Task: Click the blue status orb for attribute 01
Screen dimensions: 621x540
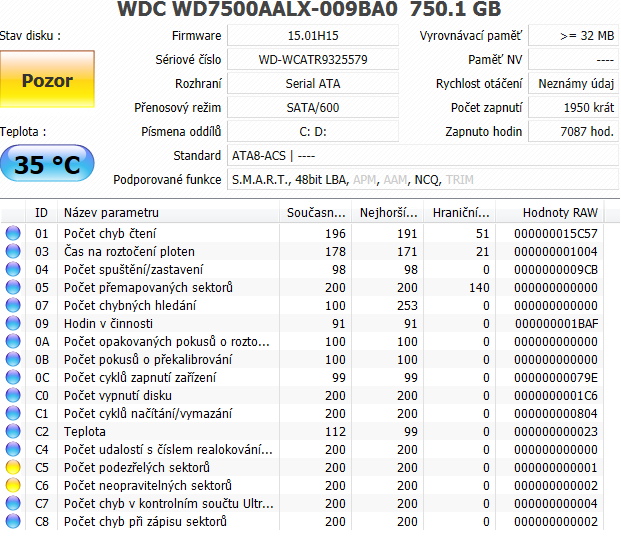Action: (x=13, y=233)
